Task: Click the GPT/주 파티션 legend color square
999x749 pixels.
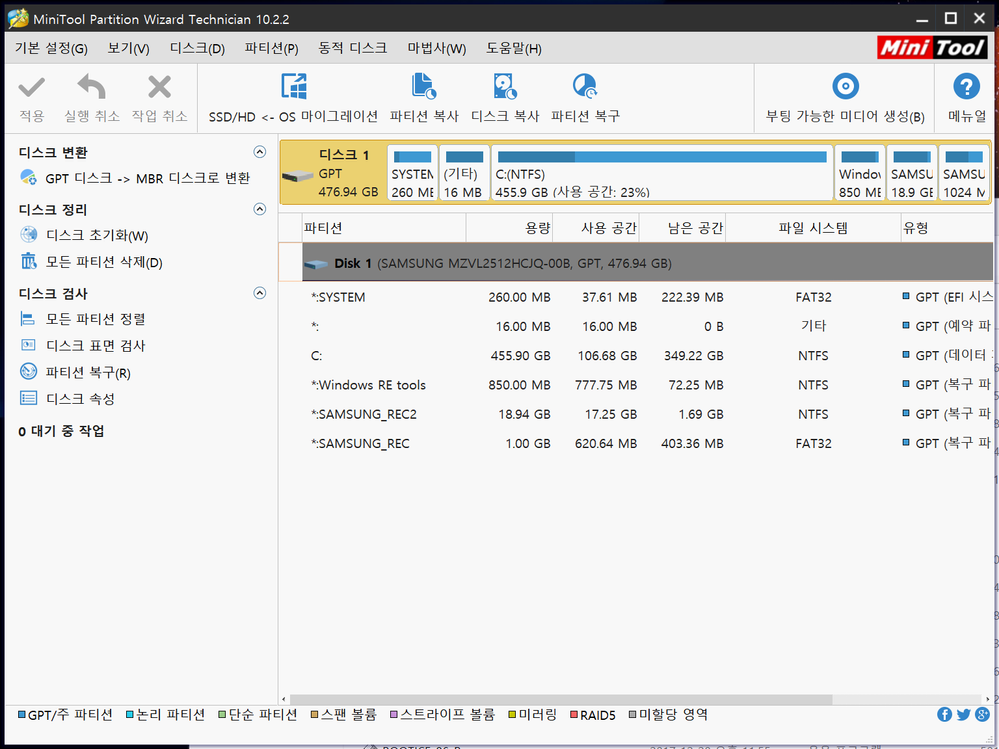Action: click(22, 715)
